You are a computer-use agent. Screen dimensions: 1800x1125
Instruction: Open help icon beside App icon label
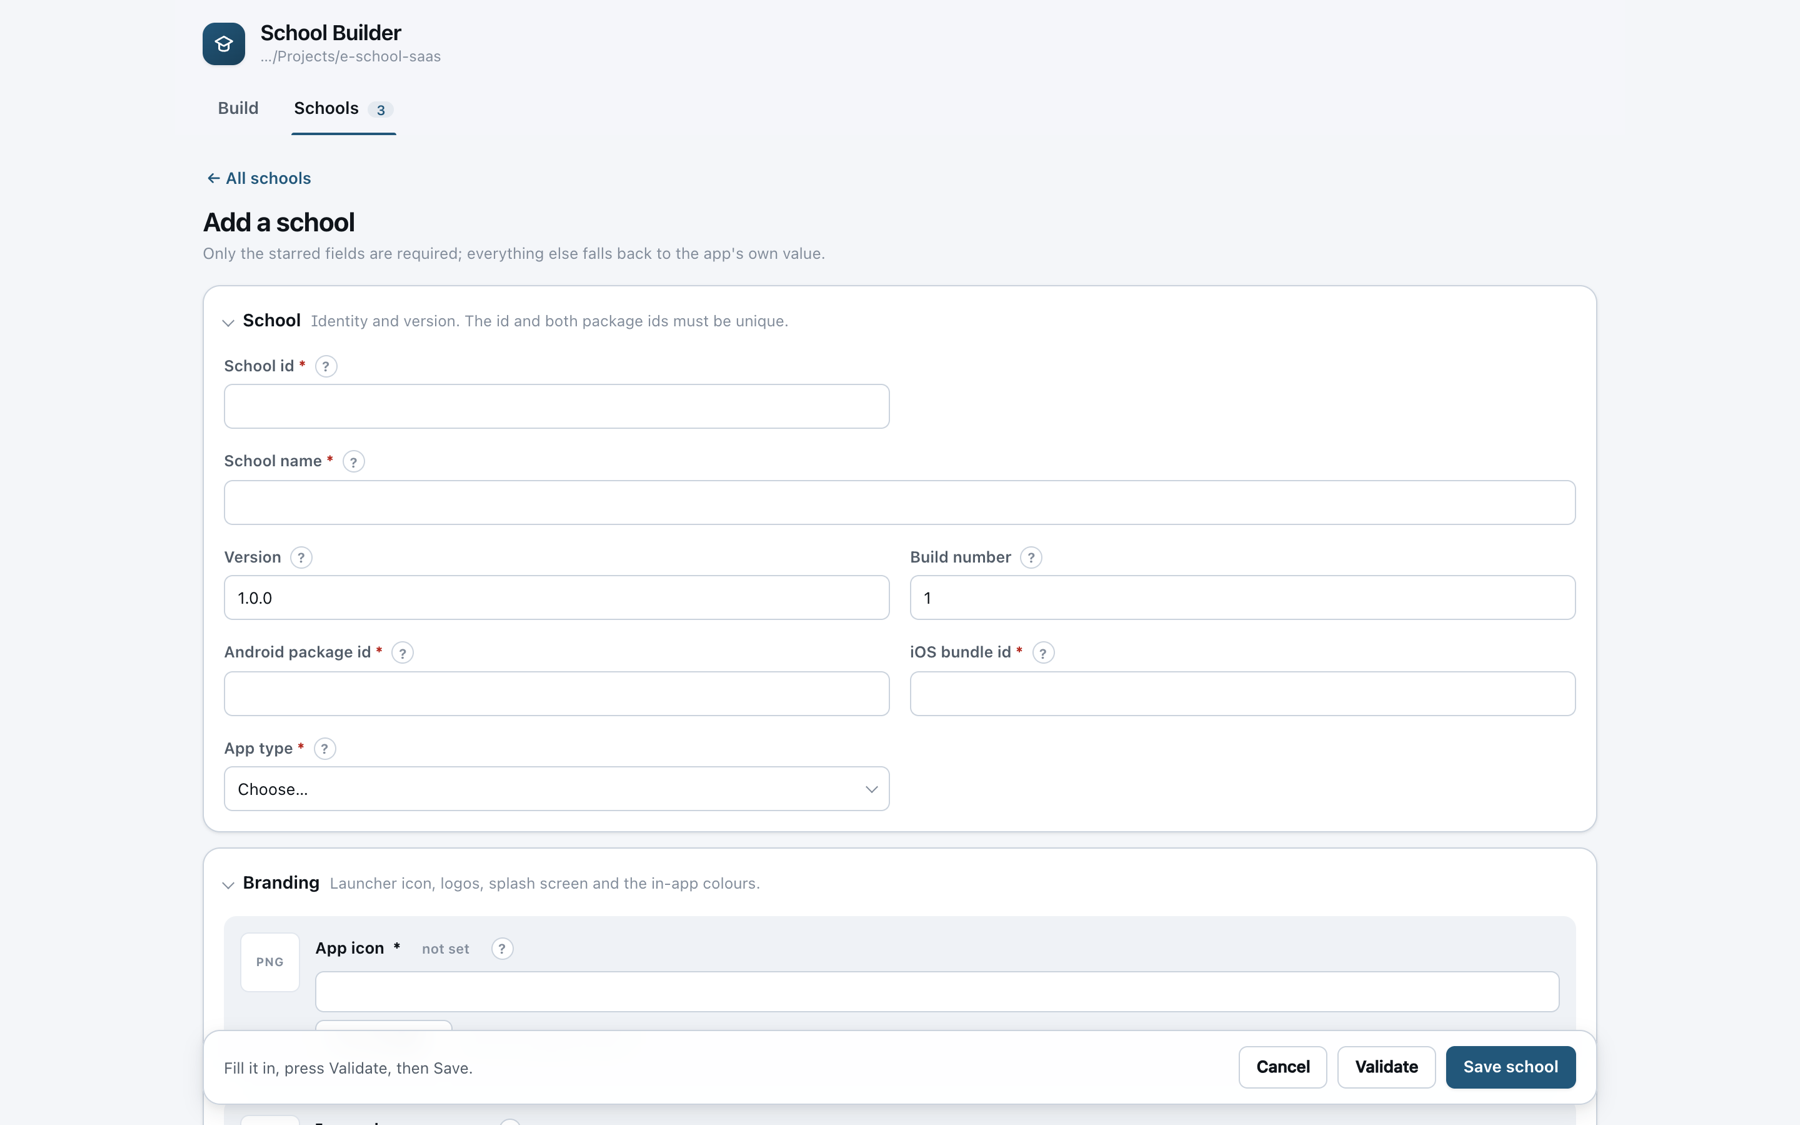click(x=502, y=948)
